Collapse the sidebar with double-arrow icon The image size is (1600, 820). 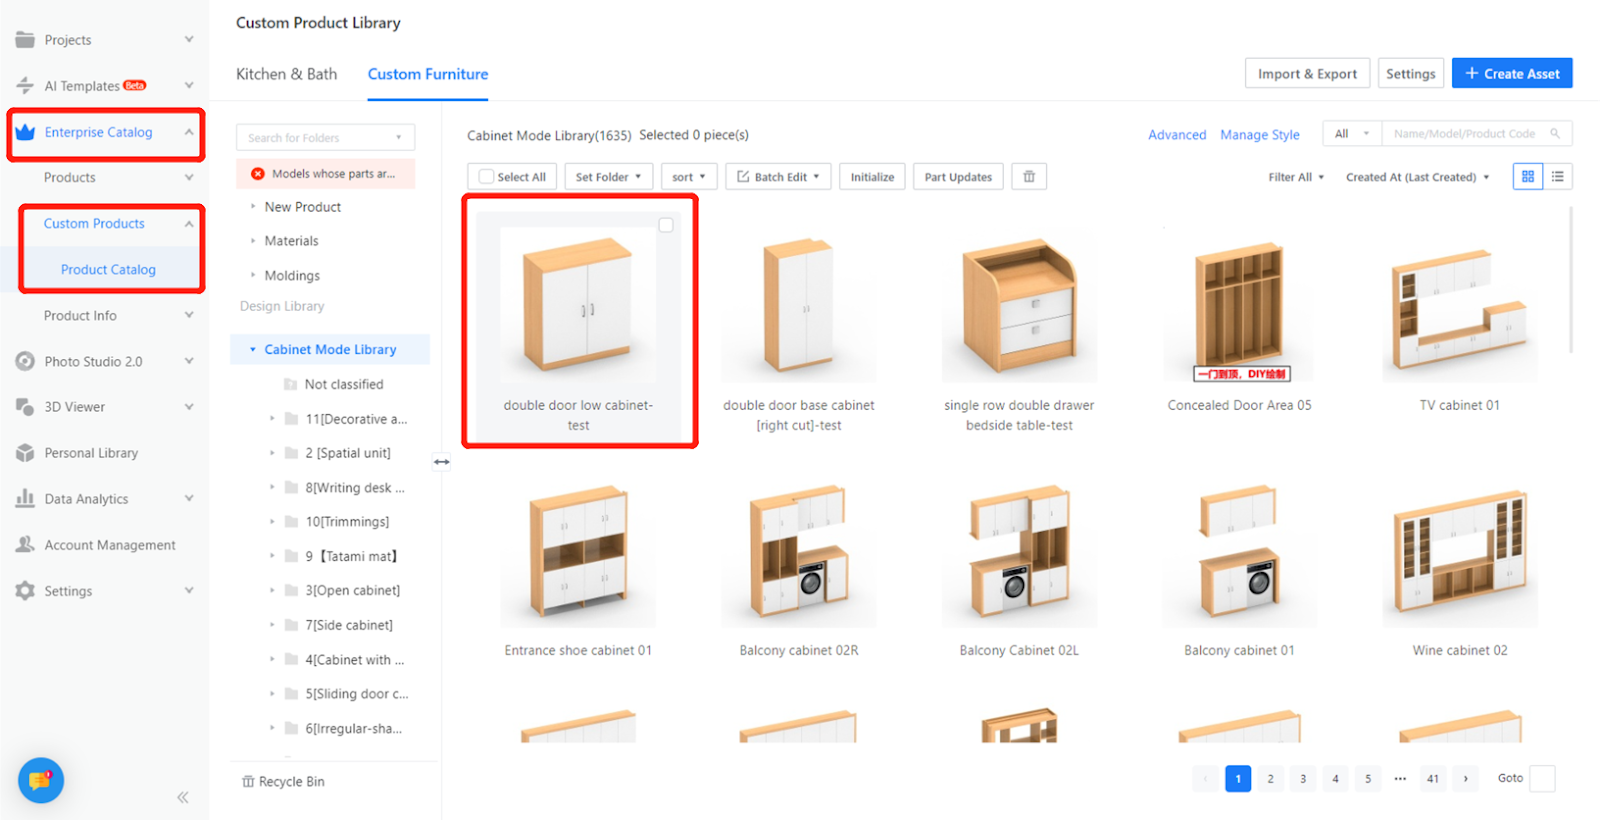coord(183,797)
